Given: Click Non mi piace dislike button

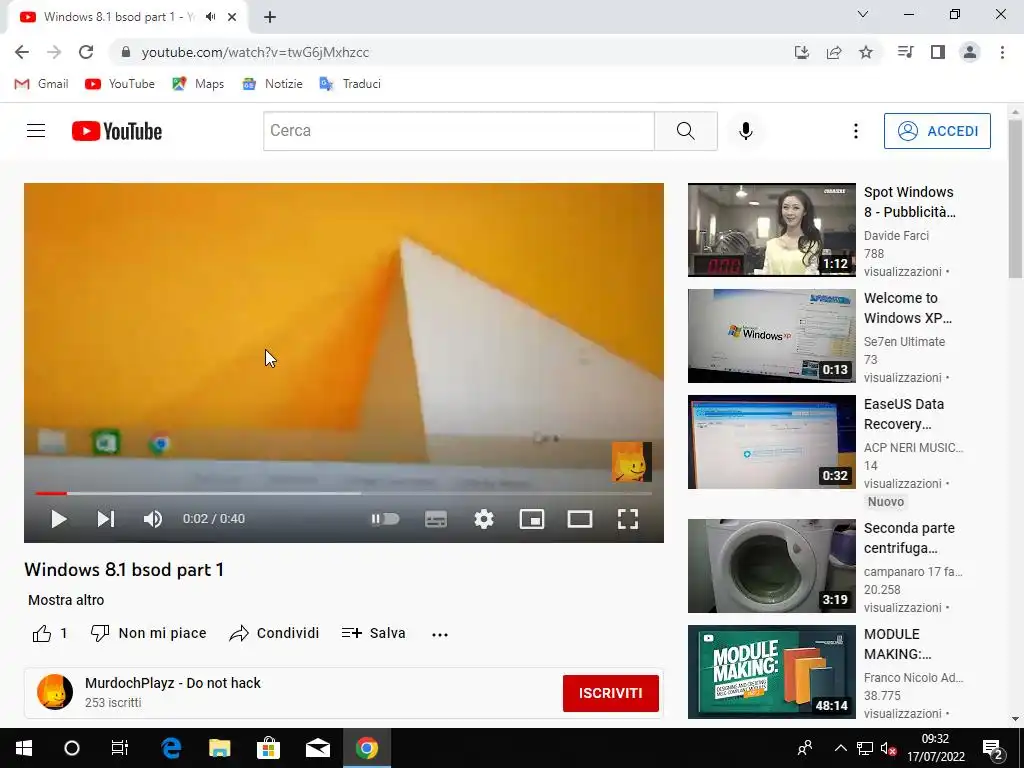Looking at the screenshot, I should pos(148,633).
